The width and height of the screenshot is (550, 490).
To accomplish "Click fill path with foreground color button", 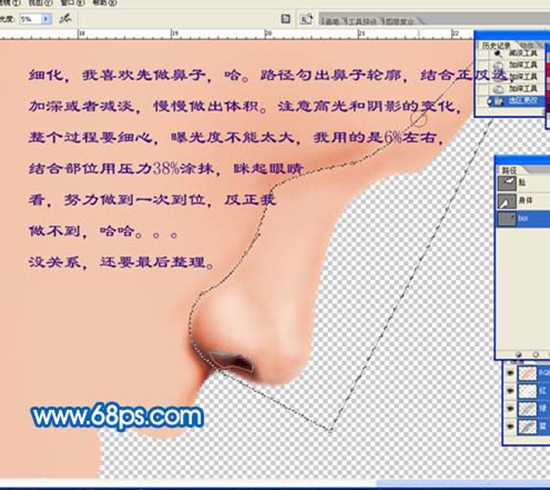I will 519,355.
